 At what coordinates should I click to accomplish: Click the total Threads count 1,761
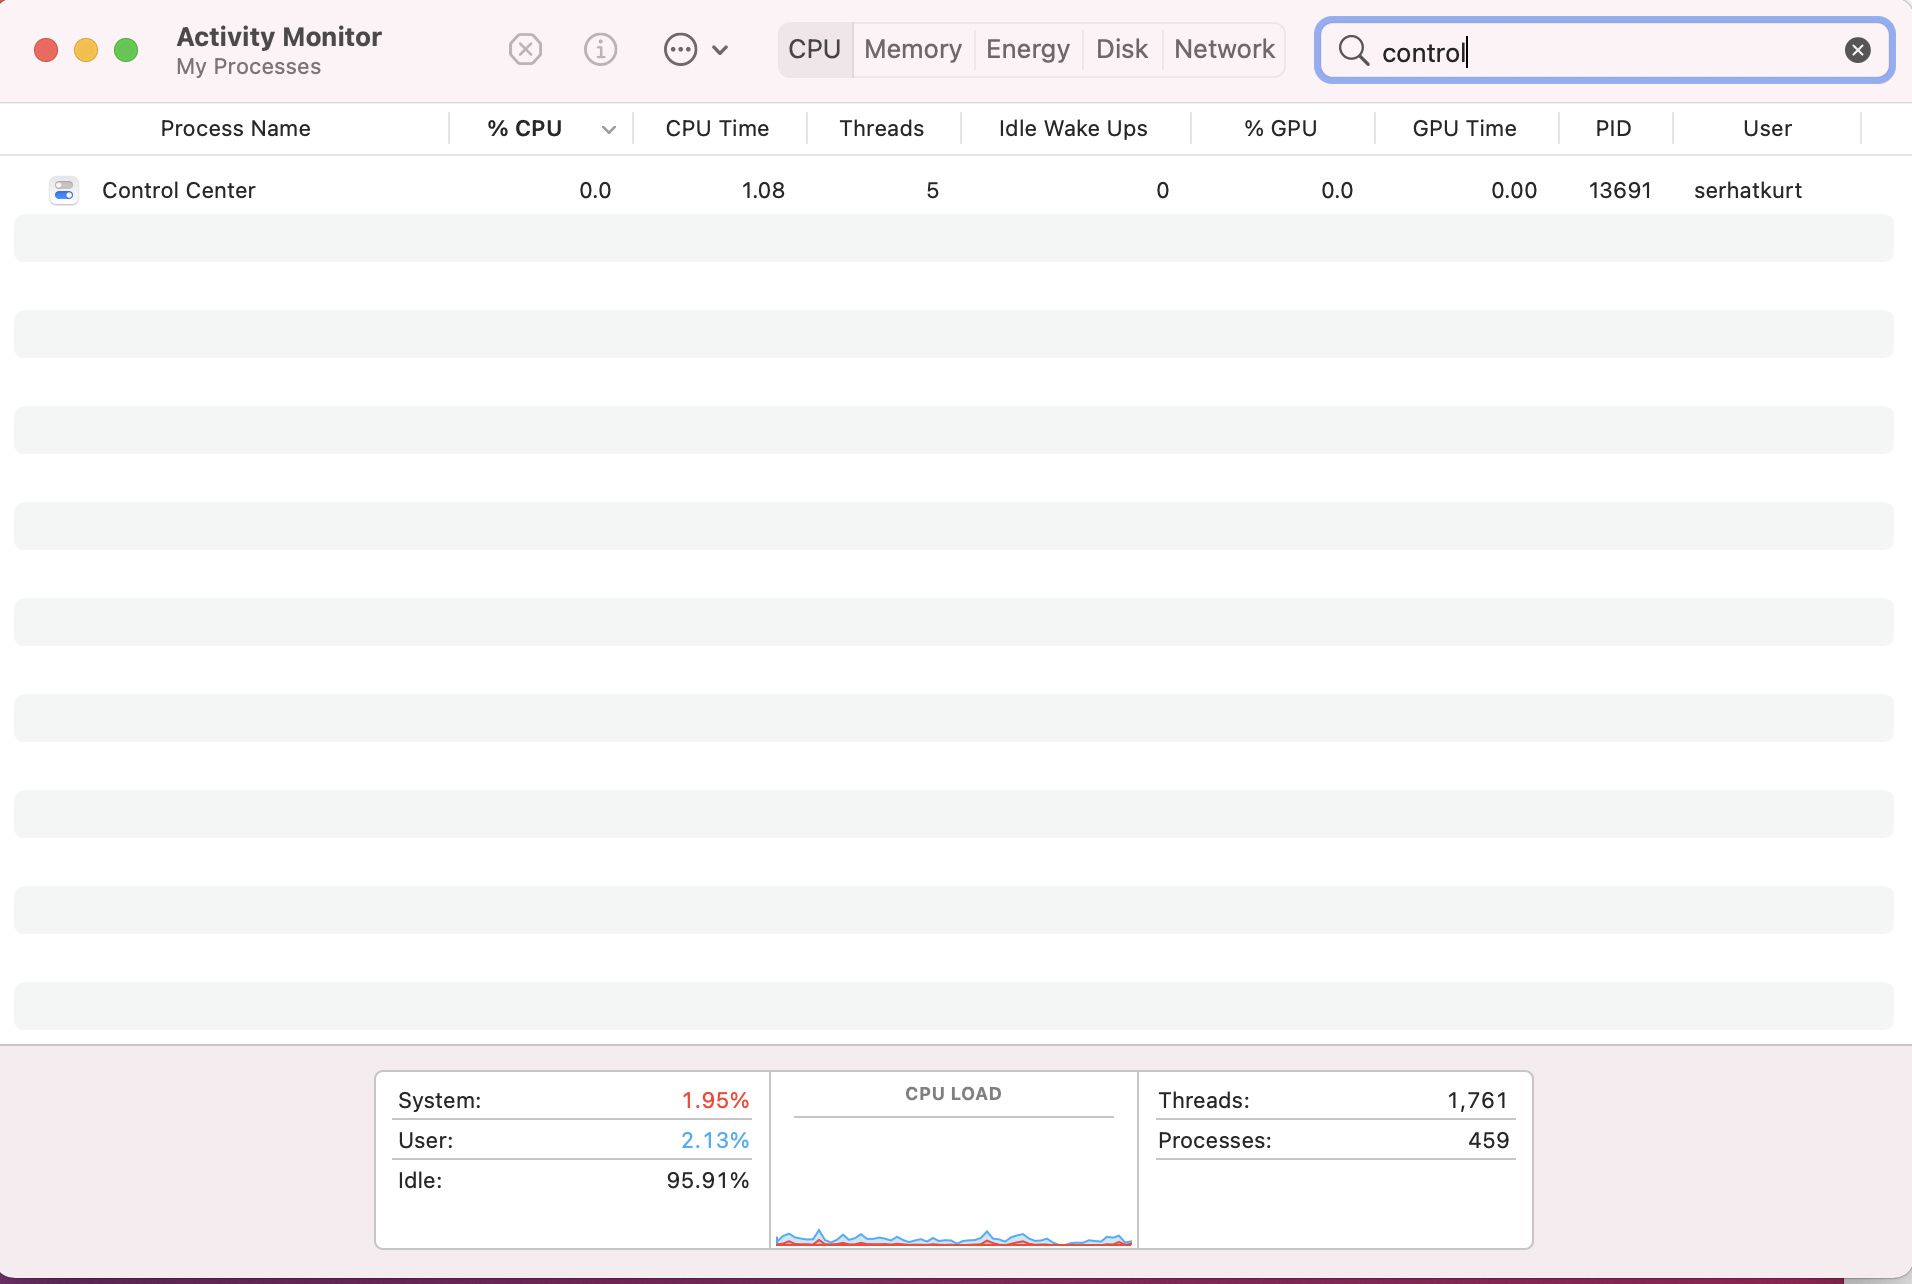pos(1477,1100)
